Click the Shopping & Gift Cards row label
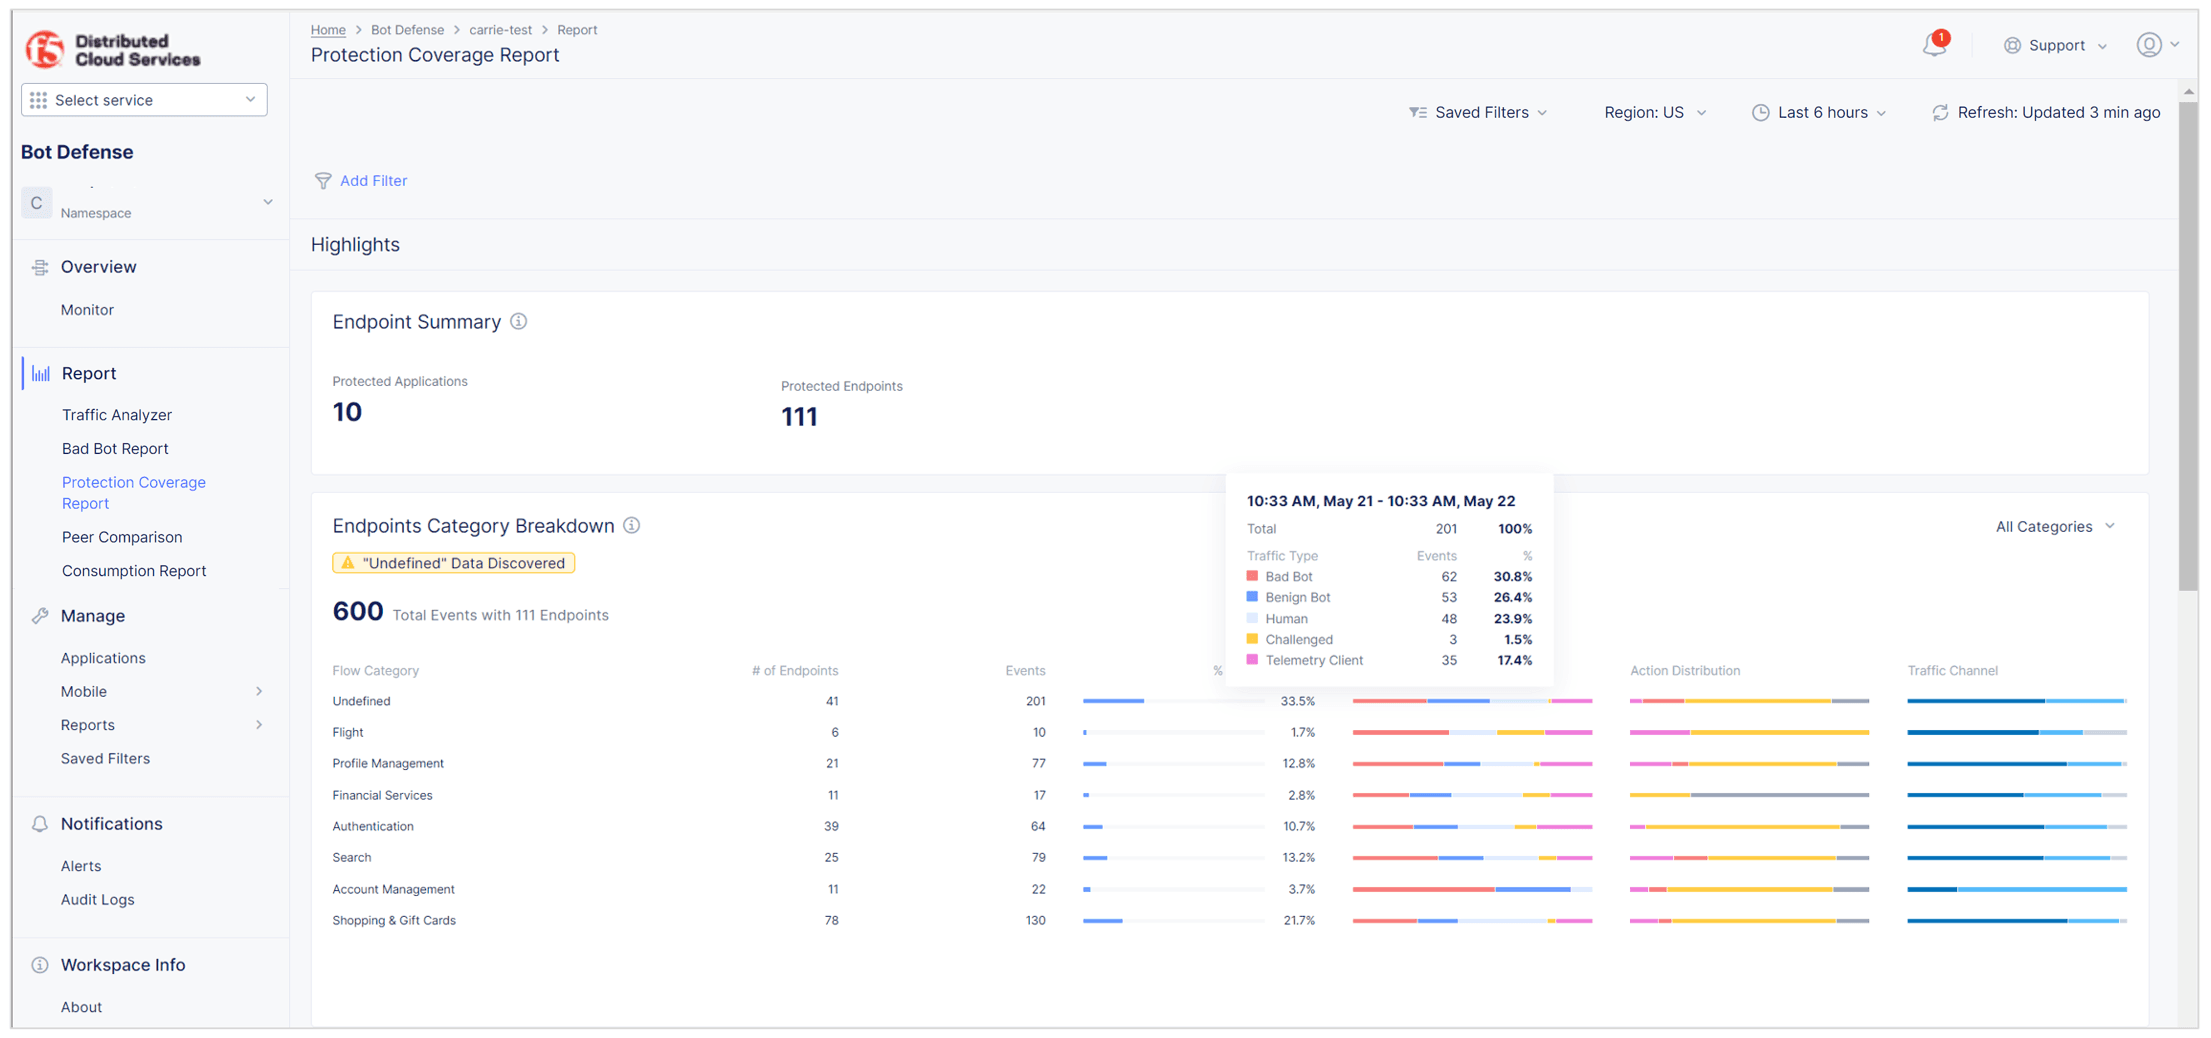2211x1038 pixels. click(394, 921)
